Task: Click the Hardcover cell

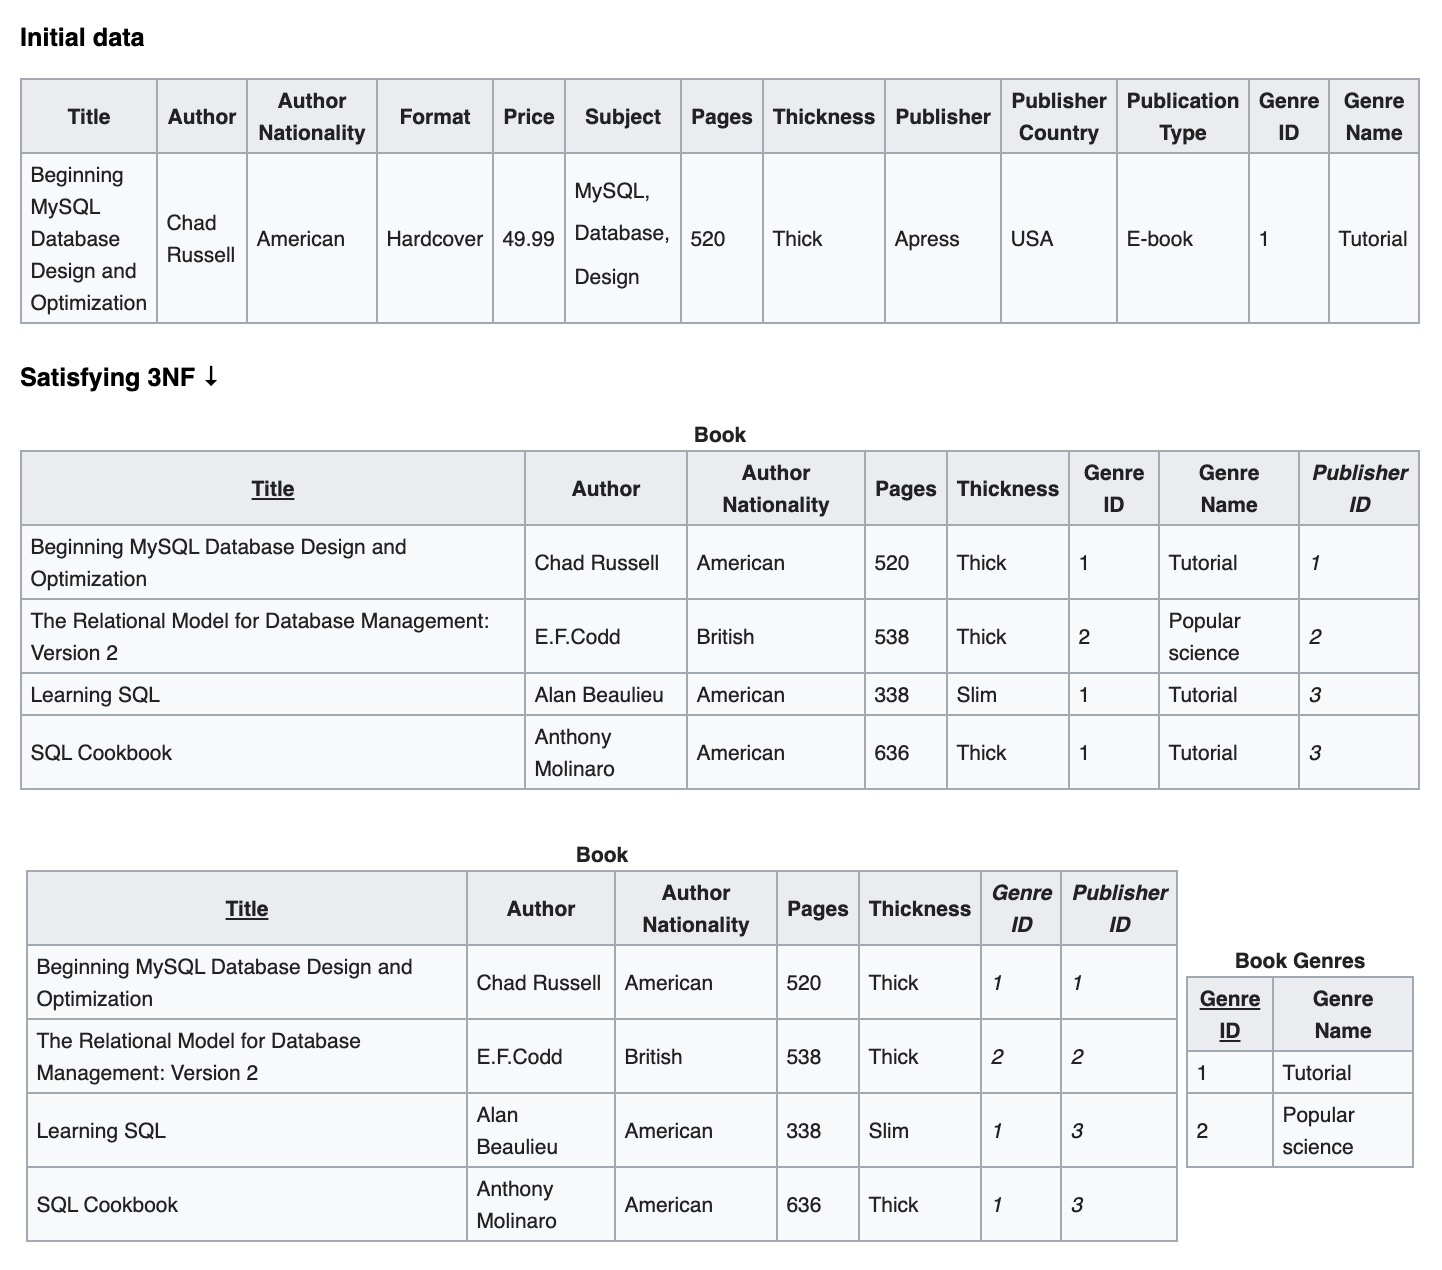Action: click(434, 239)
